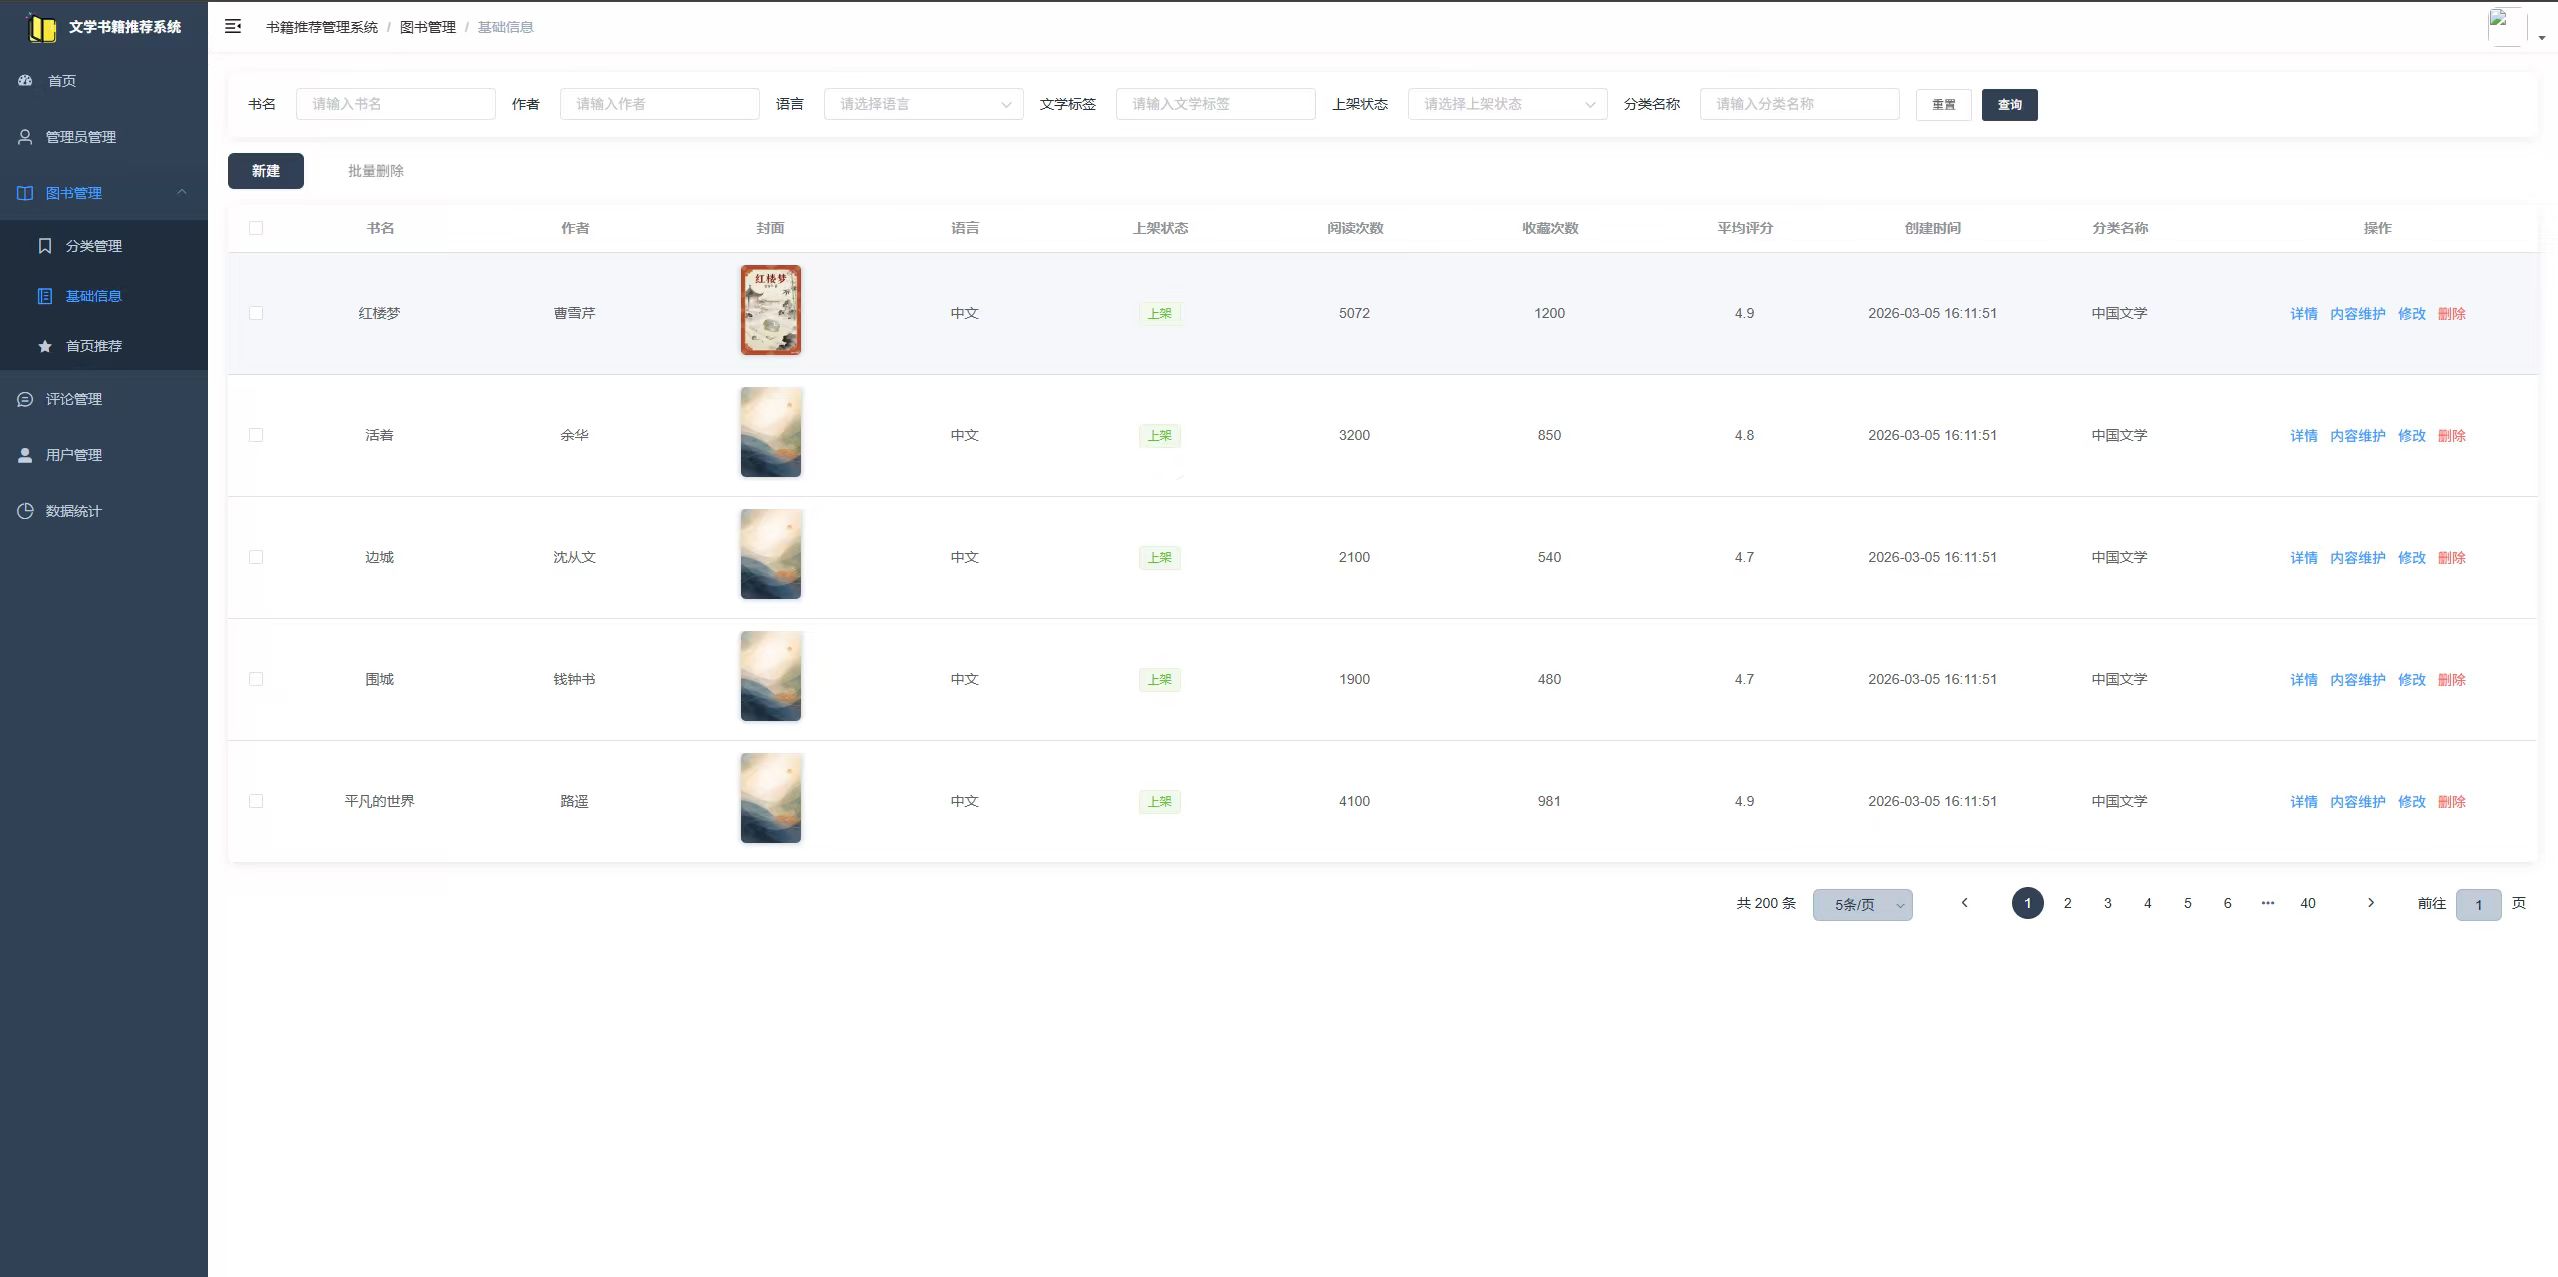
Task: Open the user avatar image at top right
Action: coord(2507,27)
